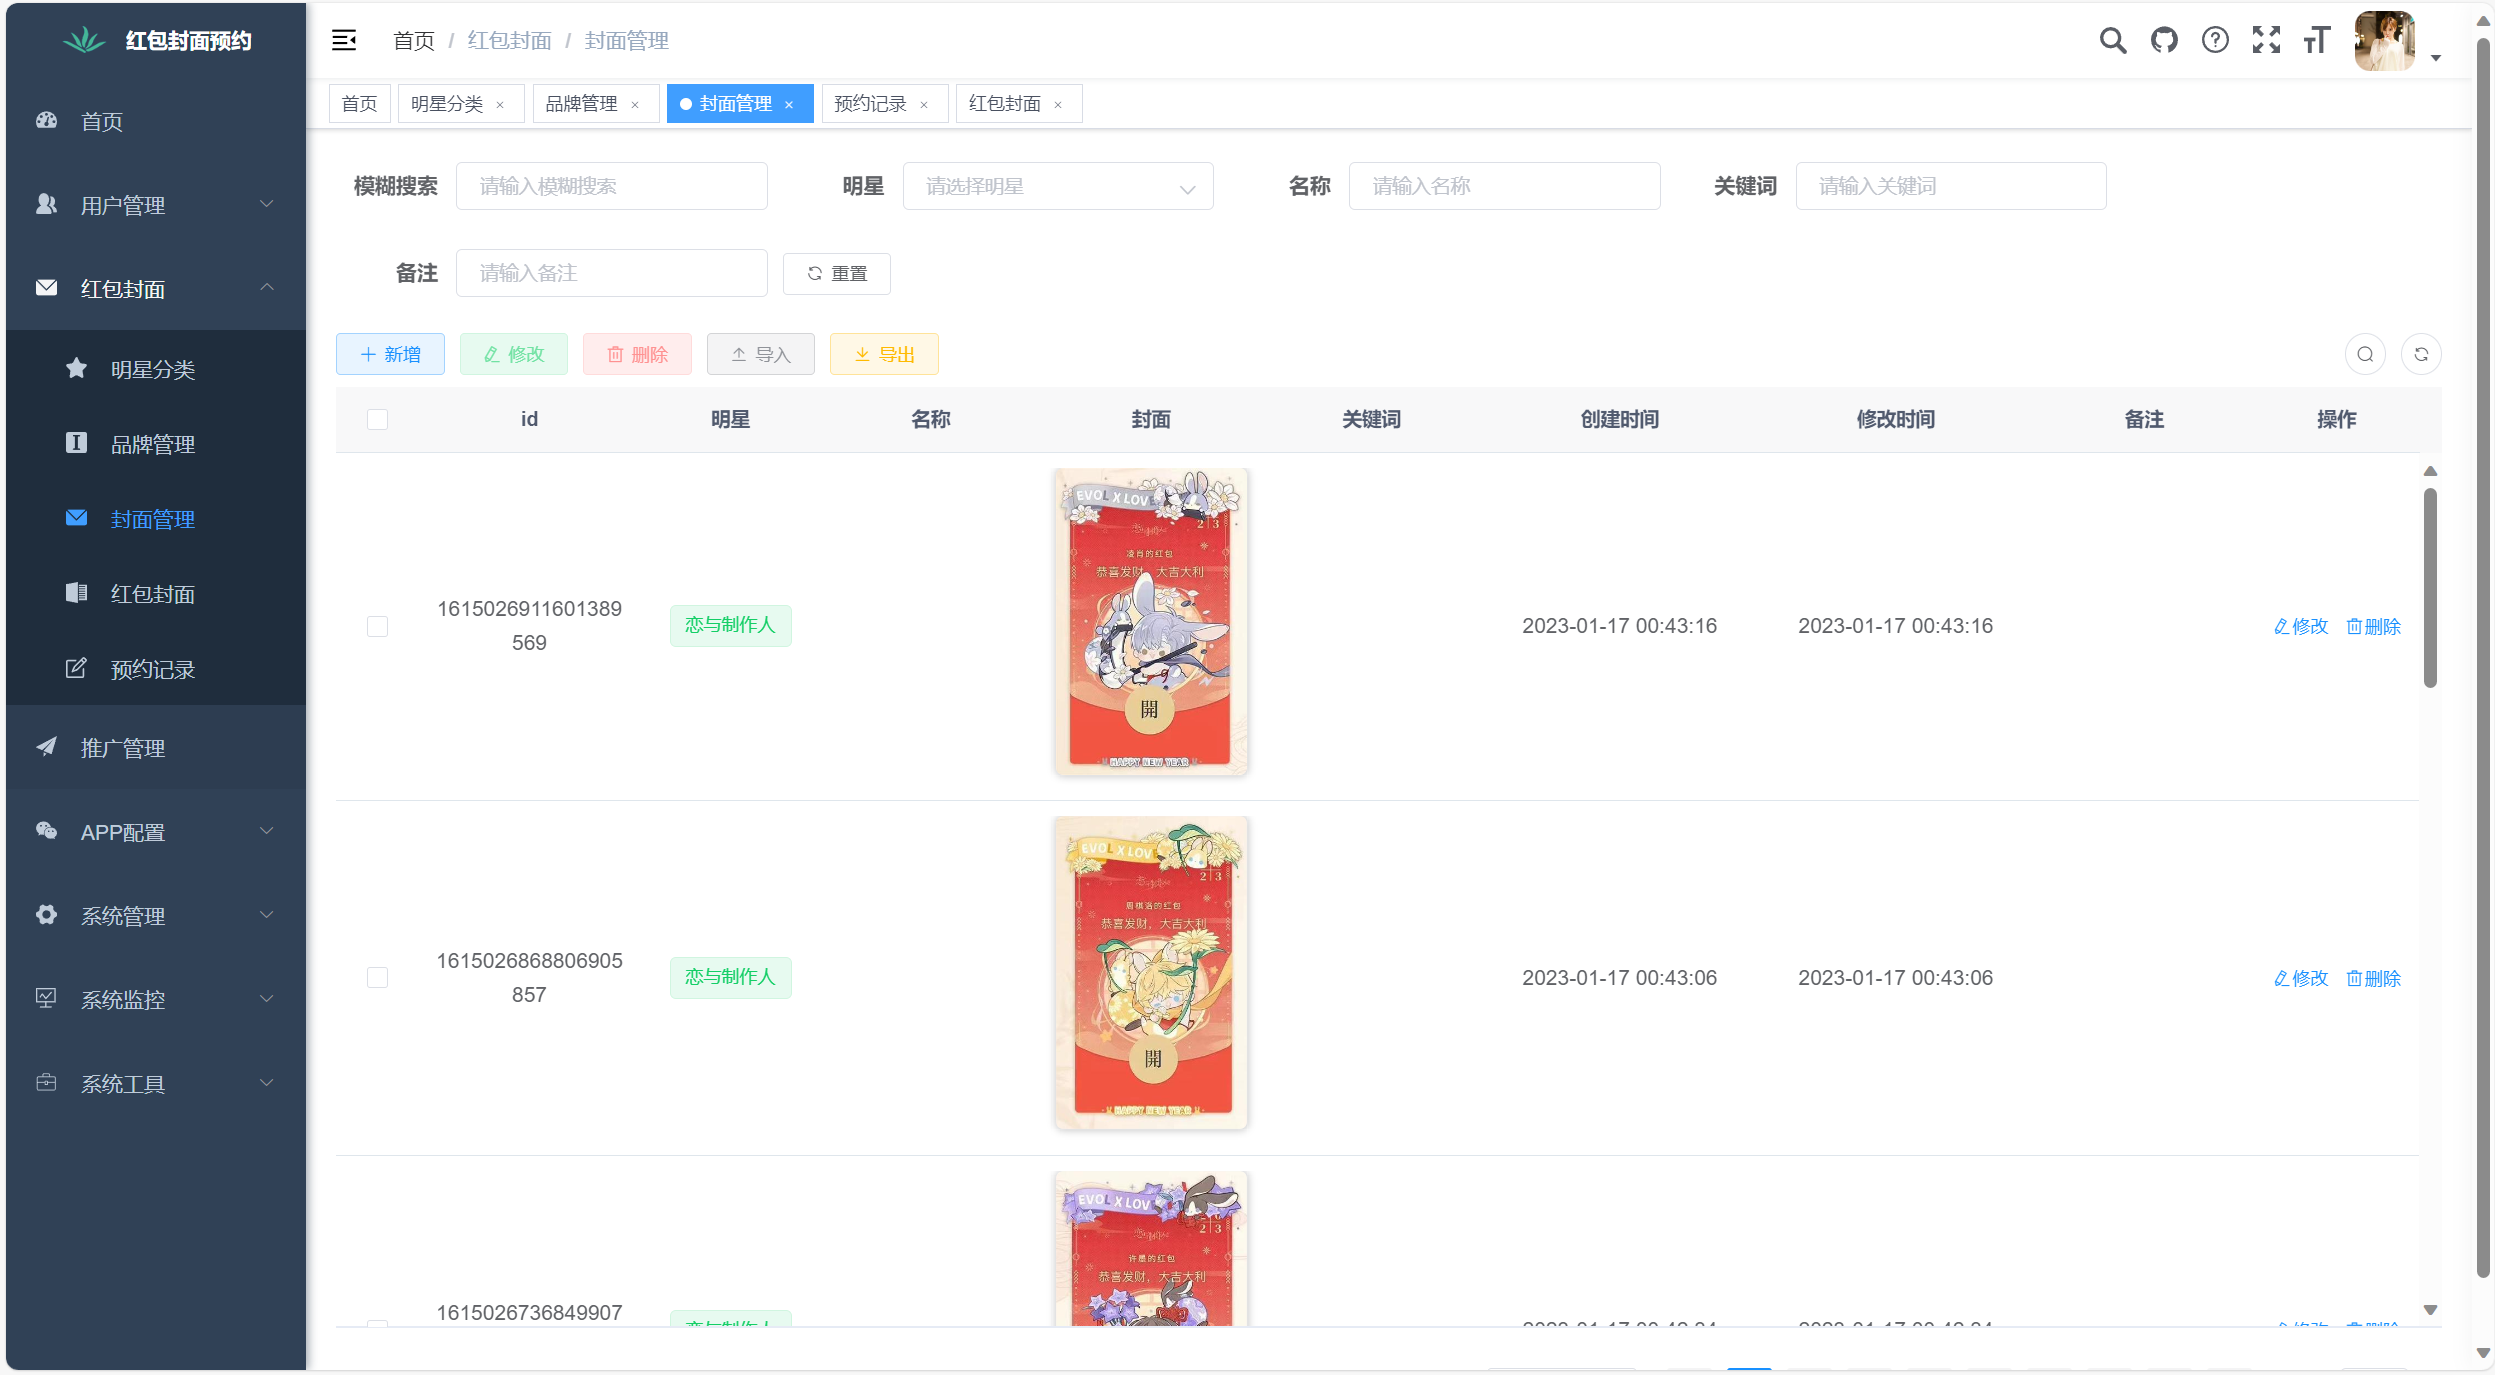Image resolution: width=2495 pixels, height=1375 pixels.
Task: Click the WeChat icon beside APP配置
Action: coord(46,831)
